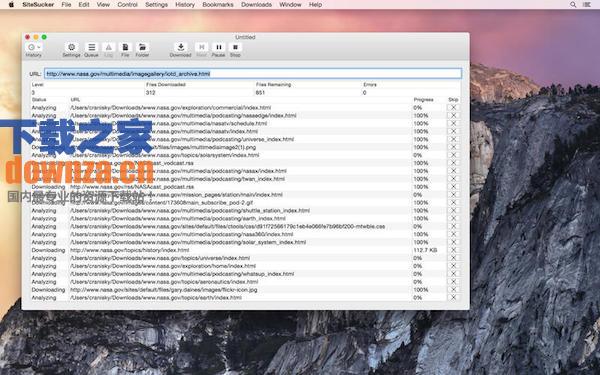Screen dimensions: 600x375
Task: Skip the station/main/index.html row
Action: tap(453, 194)
